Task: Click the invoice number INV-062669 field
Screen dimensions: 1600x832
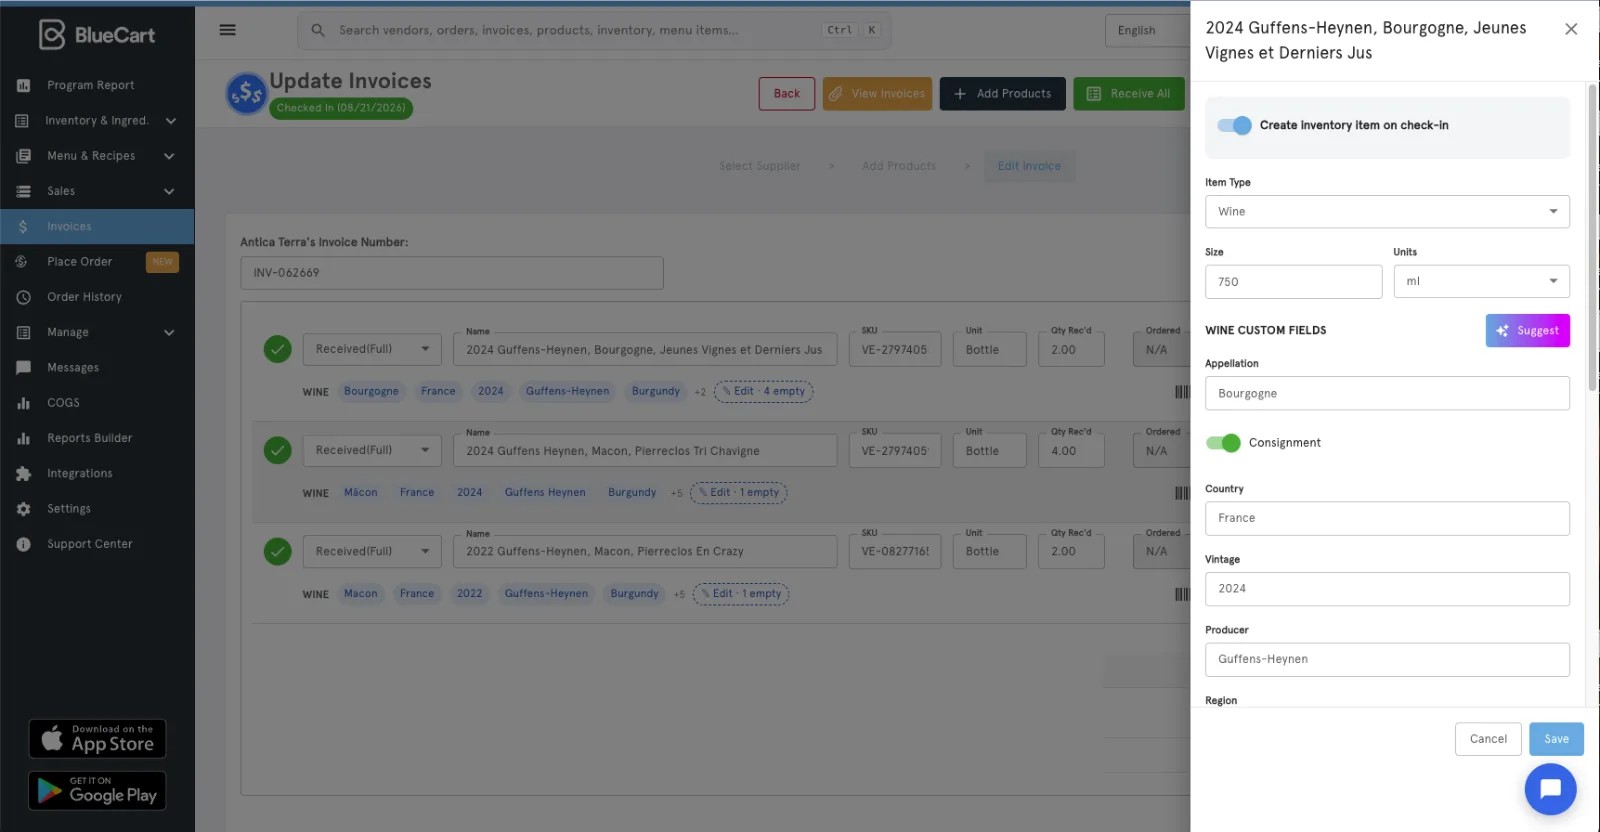Action: (452, 273)
